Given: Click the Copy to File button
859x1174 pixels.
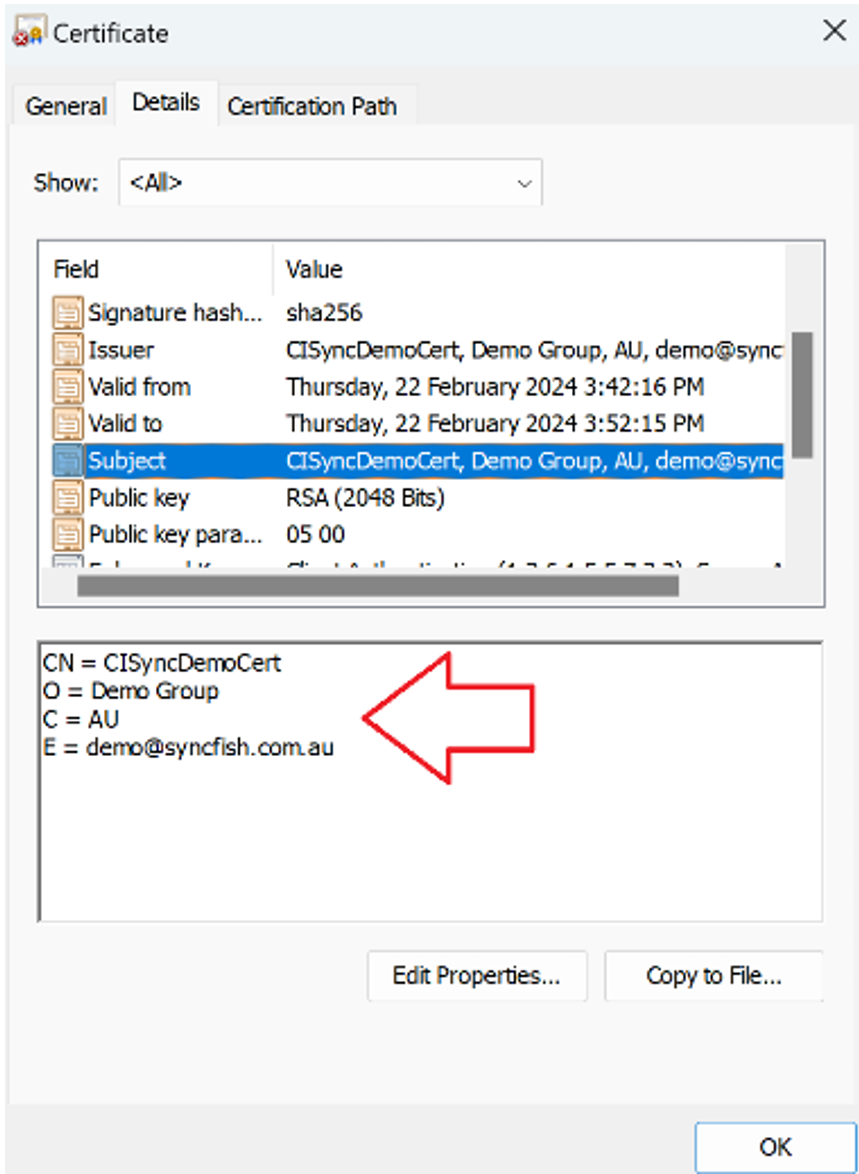Looking at the screenshot, I should tap(714, 976).
